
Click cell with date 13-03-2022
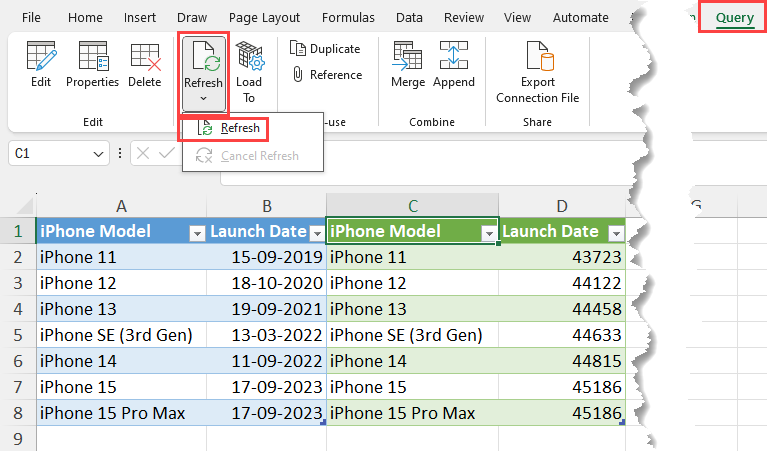click(267, 335)
